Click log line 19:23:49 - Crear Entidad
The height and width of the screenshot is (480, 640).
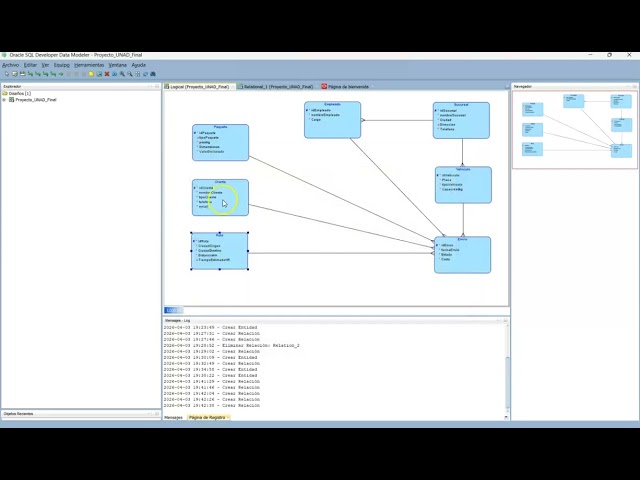point(211,327)
